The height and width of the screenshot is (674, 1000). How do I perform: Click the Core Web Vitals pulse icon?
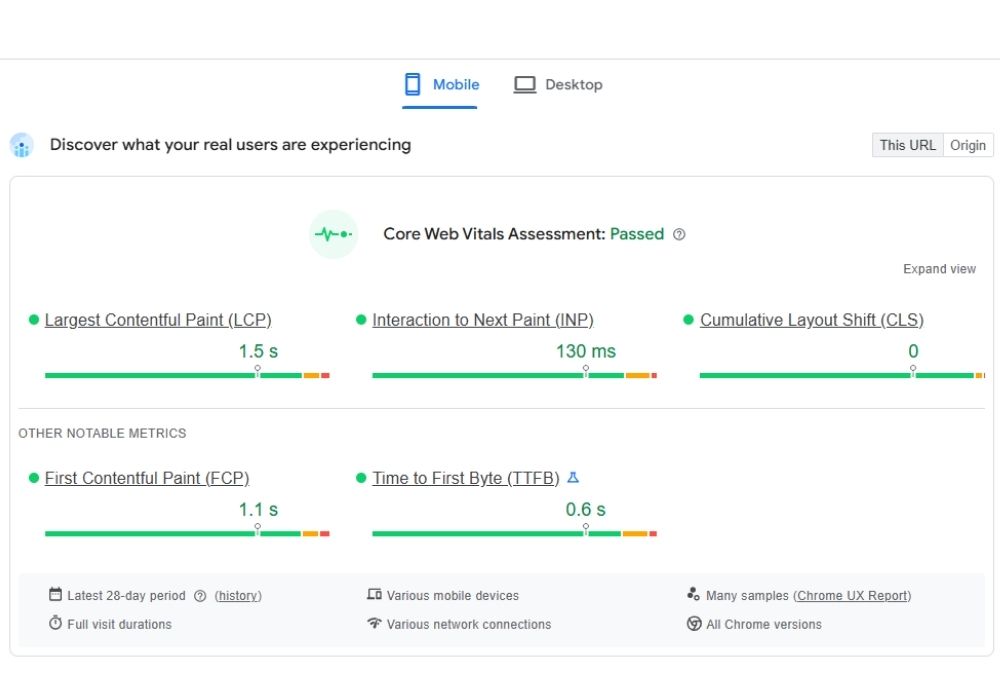333,234
